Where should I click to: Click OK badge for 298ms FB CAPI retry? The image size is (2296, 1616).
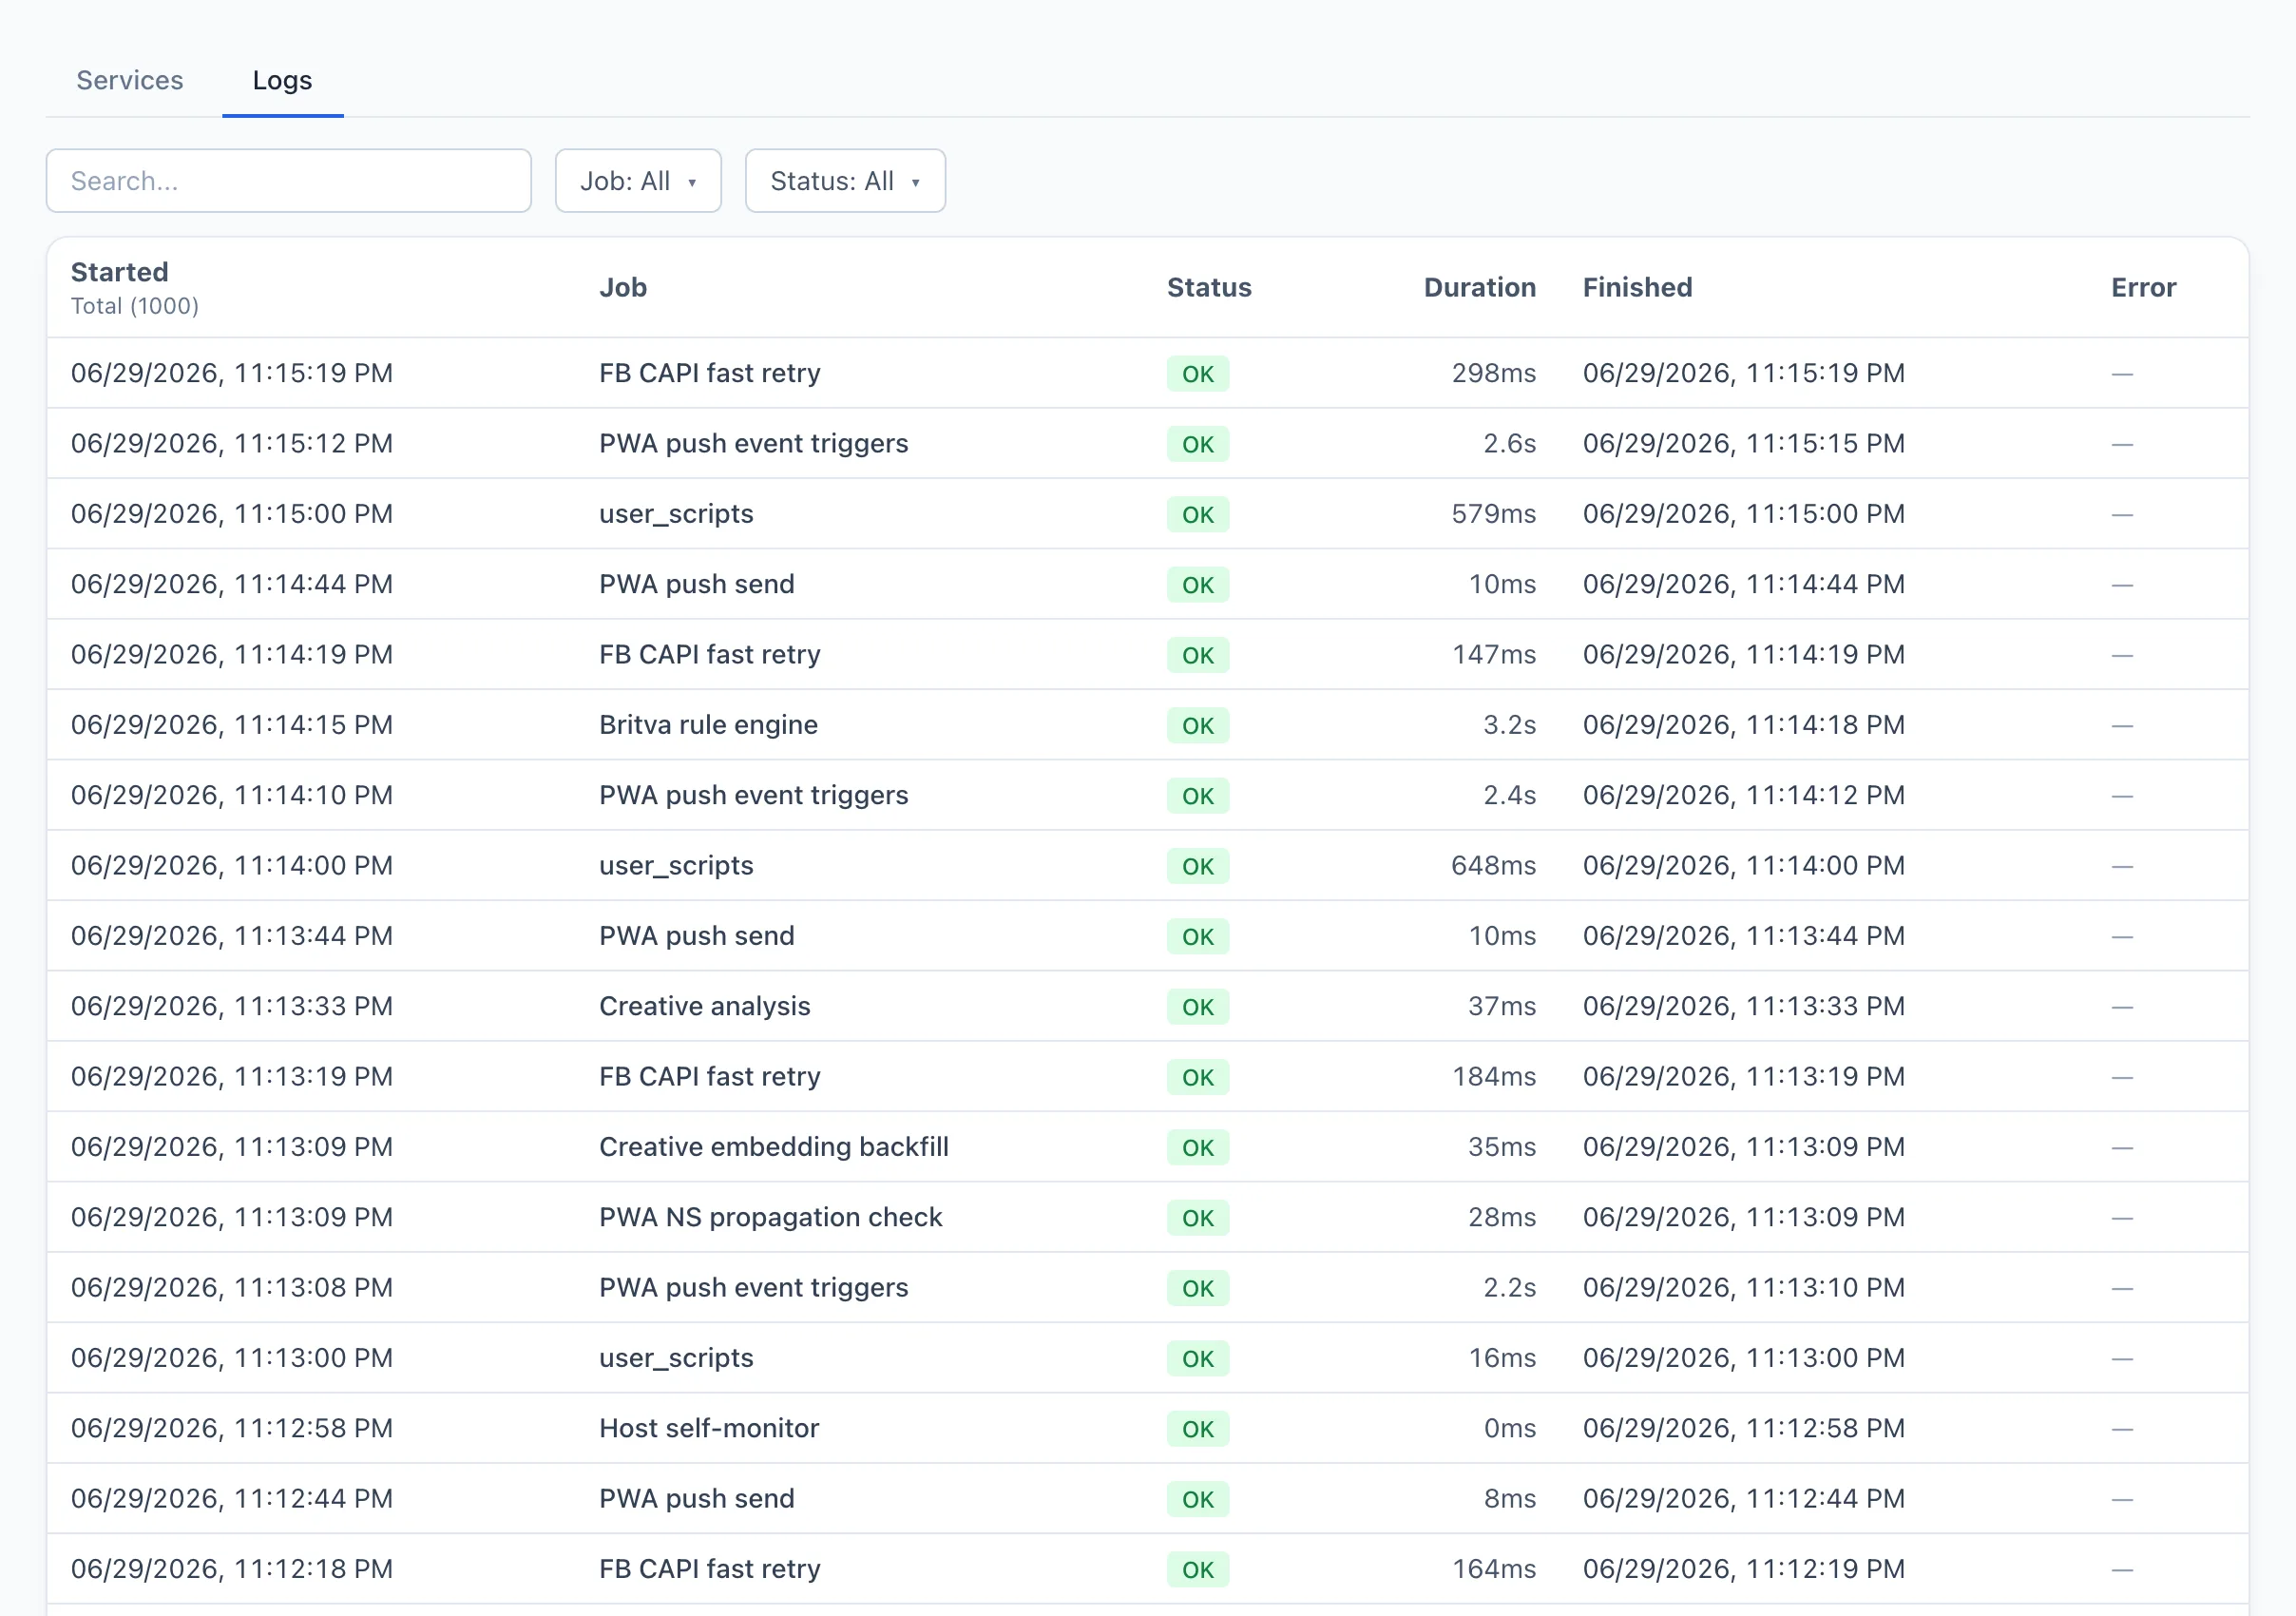(1197, 374)
